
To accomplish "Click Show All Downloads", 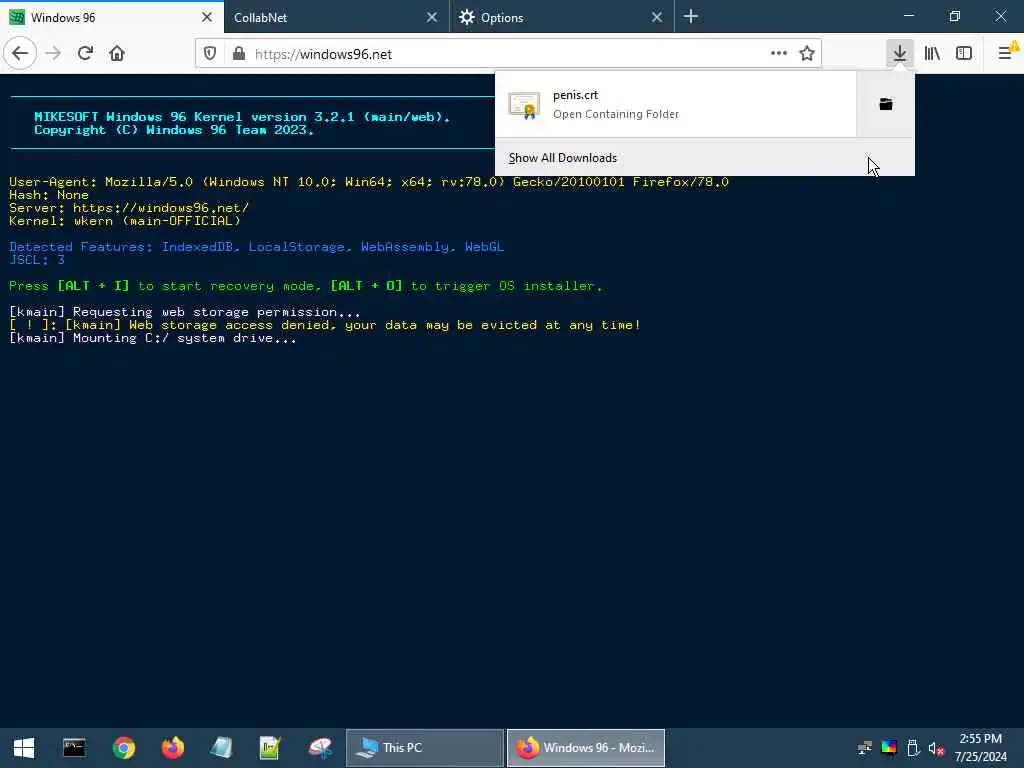I will [x=705, y=158].
